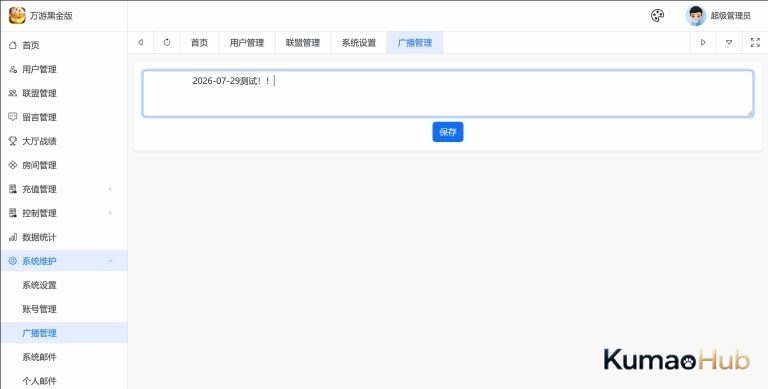
Task: Click the 系统维护 gear icon
Action: coord(13,261)
